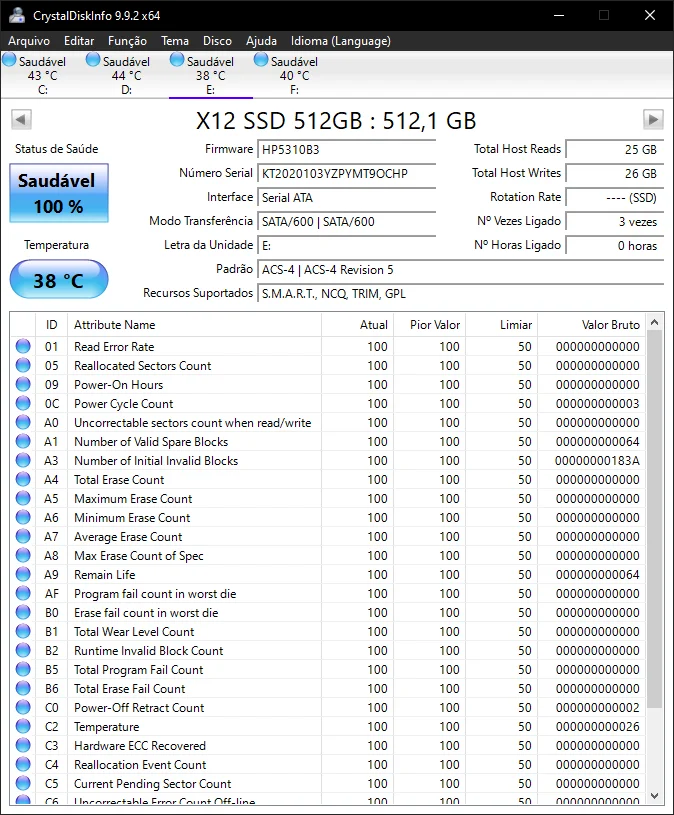The image size is (674, 815).
Task: Open the Editar menu
Action: tap(79, 41)
